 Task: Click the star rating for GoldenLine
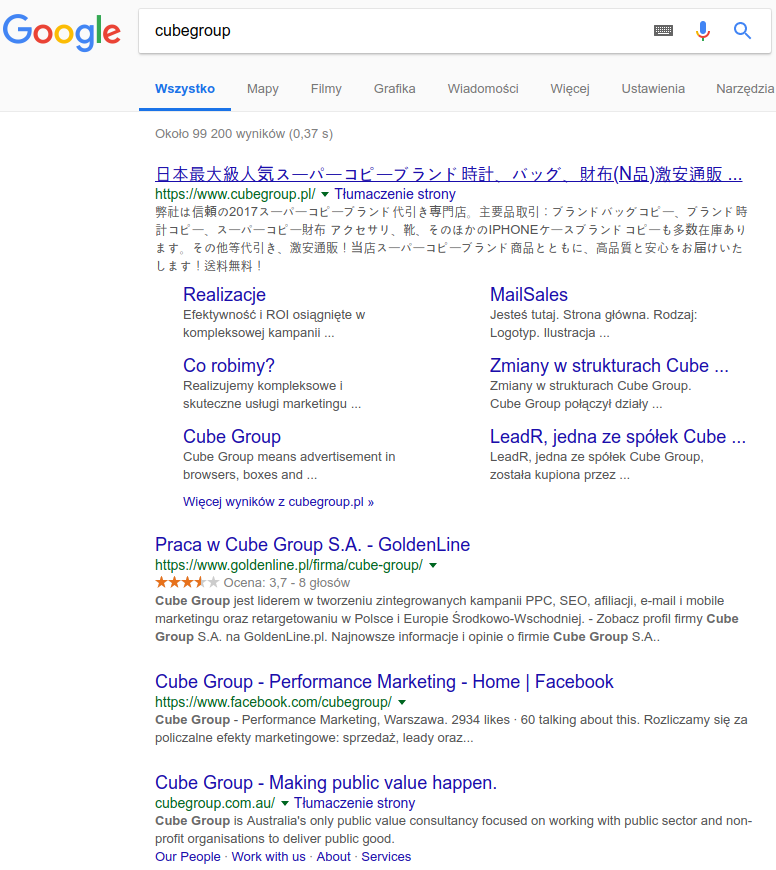click(x=187, y=582)
